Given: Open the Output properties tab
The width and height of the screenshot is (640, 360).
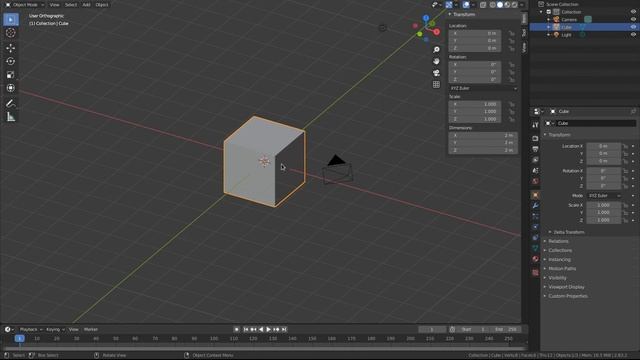Looking at the screenshot, I should click(x=535, y=149).
